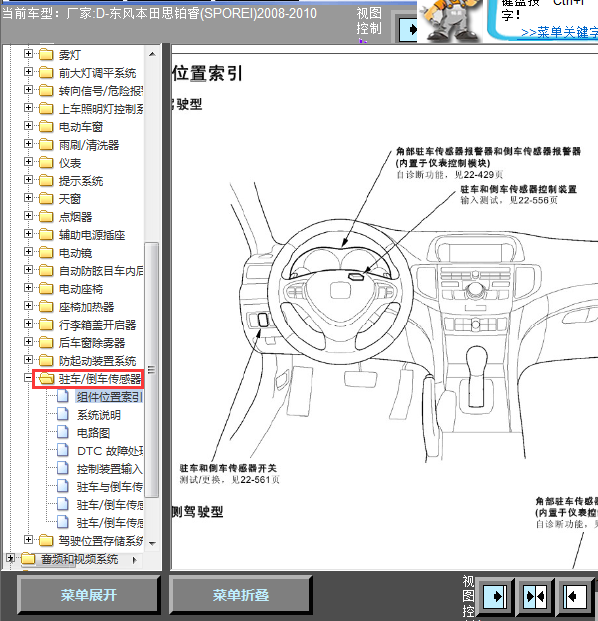The height and width of the screenshot is (621, 598).
Task: Expand the 防起动装置系统 tree node
Action: pyautogui.click(x=28, y=360)
